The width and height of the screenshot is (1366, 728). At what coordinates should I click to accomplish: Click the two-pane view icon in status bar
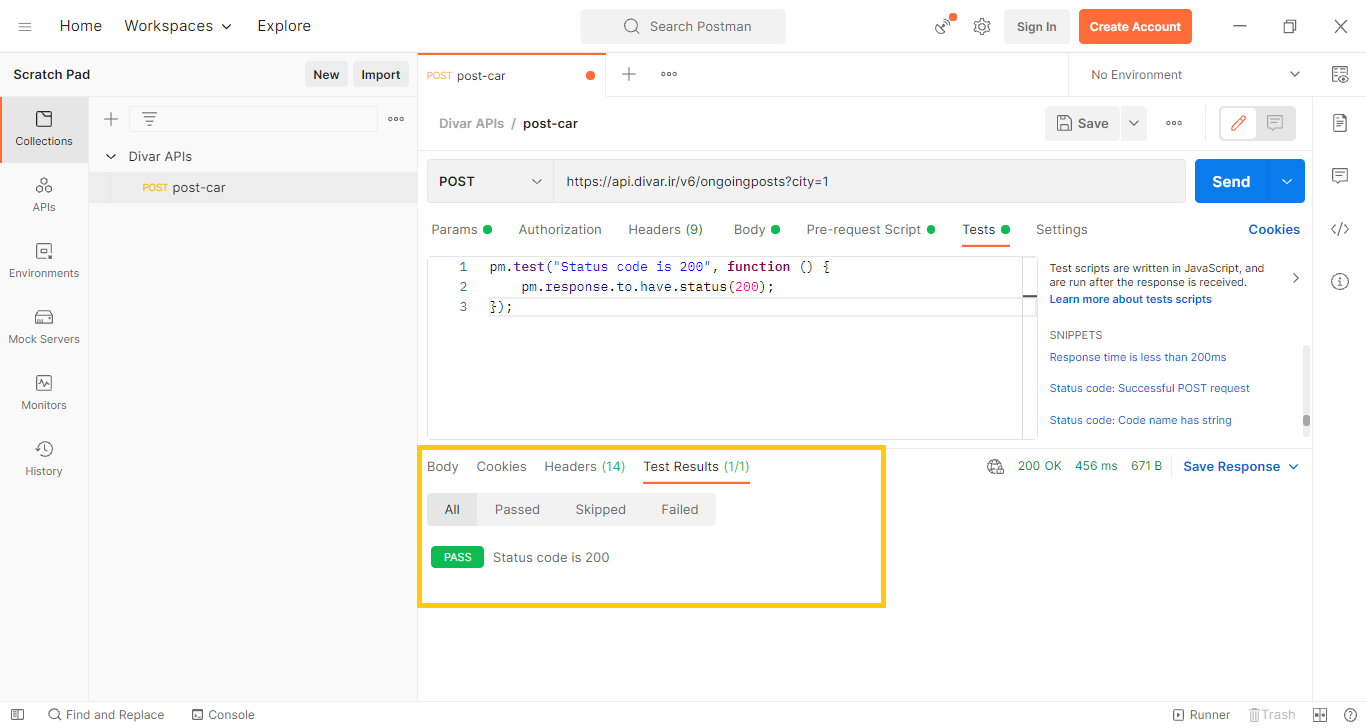click(x=1320, y=715)
